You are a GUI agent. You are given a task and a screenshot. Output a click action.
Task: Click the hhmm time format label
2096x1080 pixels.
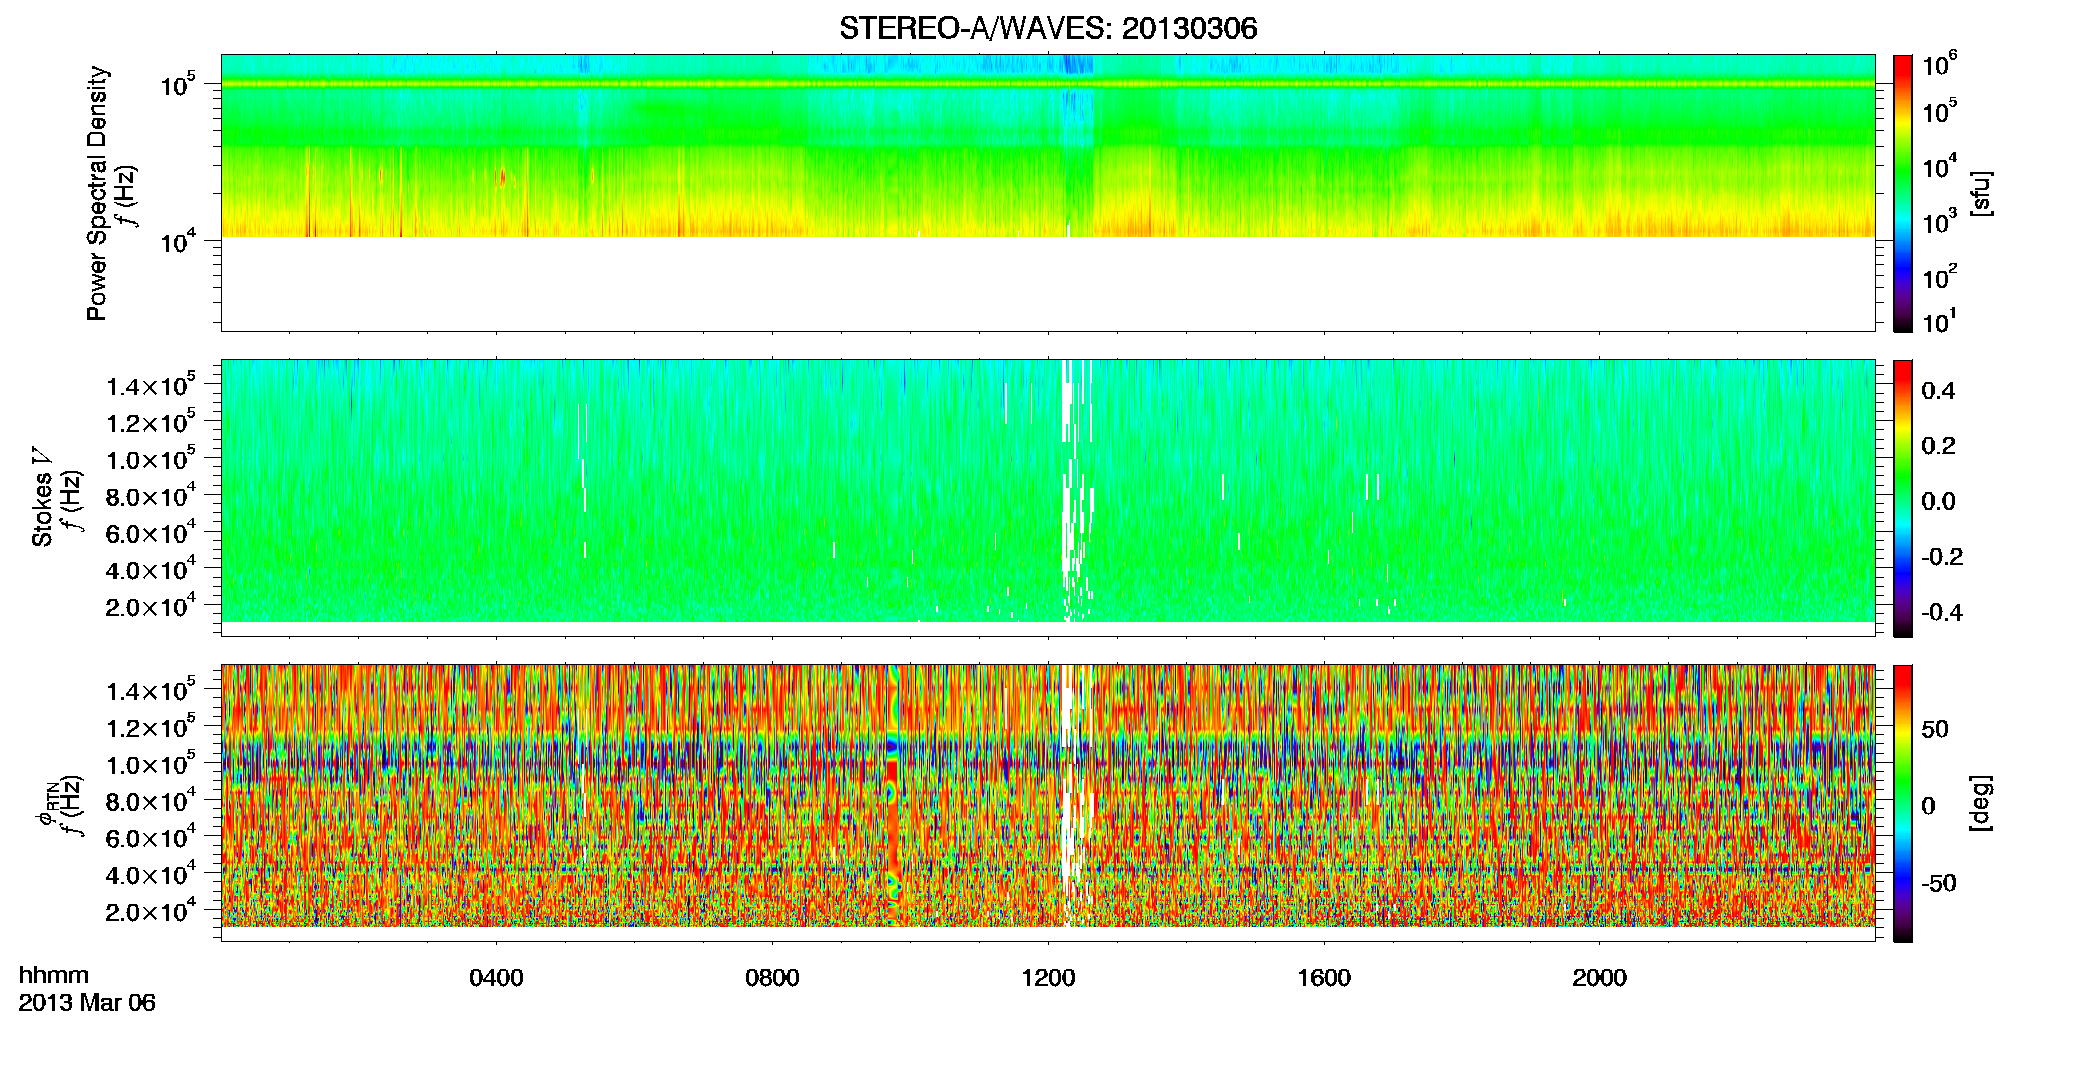(54, 976)
